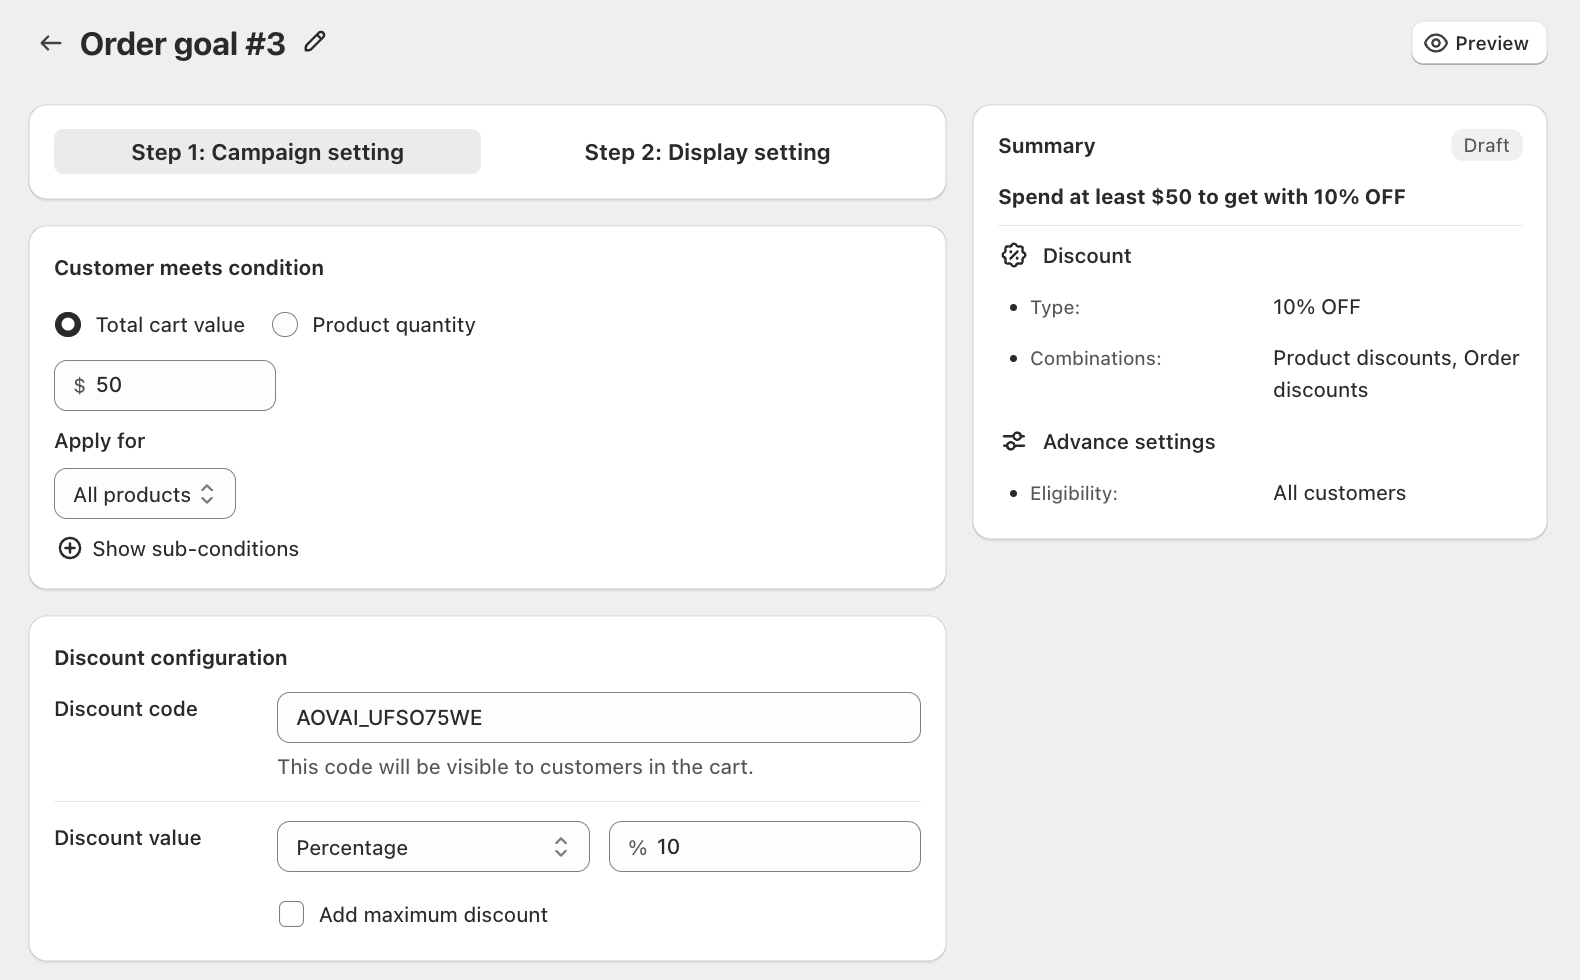Click the Advance settings sliders icon
Image resolution: width=1580 pixels, height=980 pixels.
point(1014,441)
